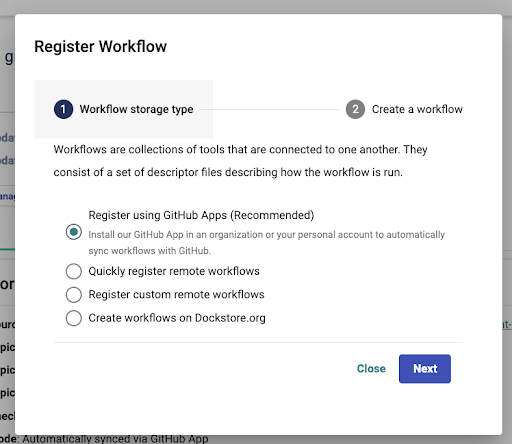Click the Register Workflow dialog title

coord(100,46)
